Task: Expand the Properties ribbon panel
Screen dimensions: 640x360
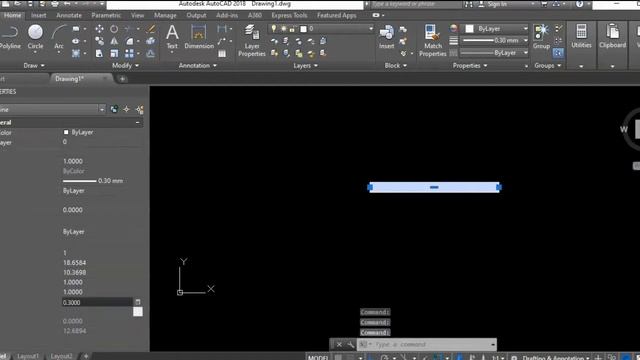Action: [469, 65]
